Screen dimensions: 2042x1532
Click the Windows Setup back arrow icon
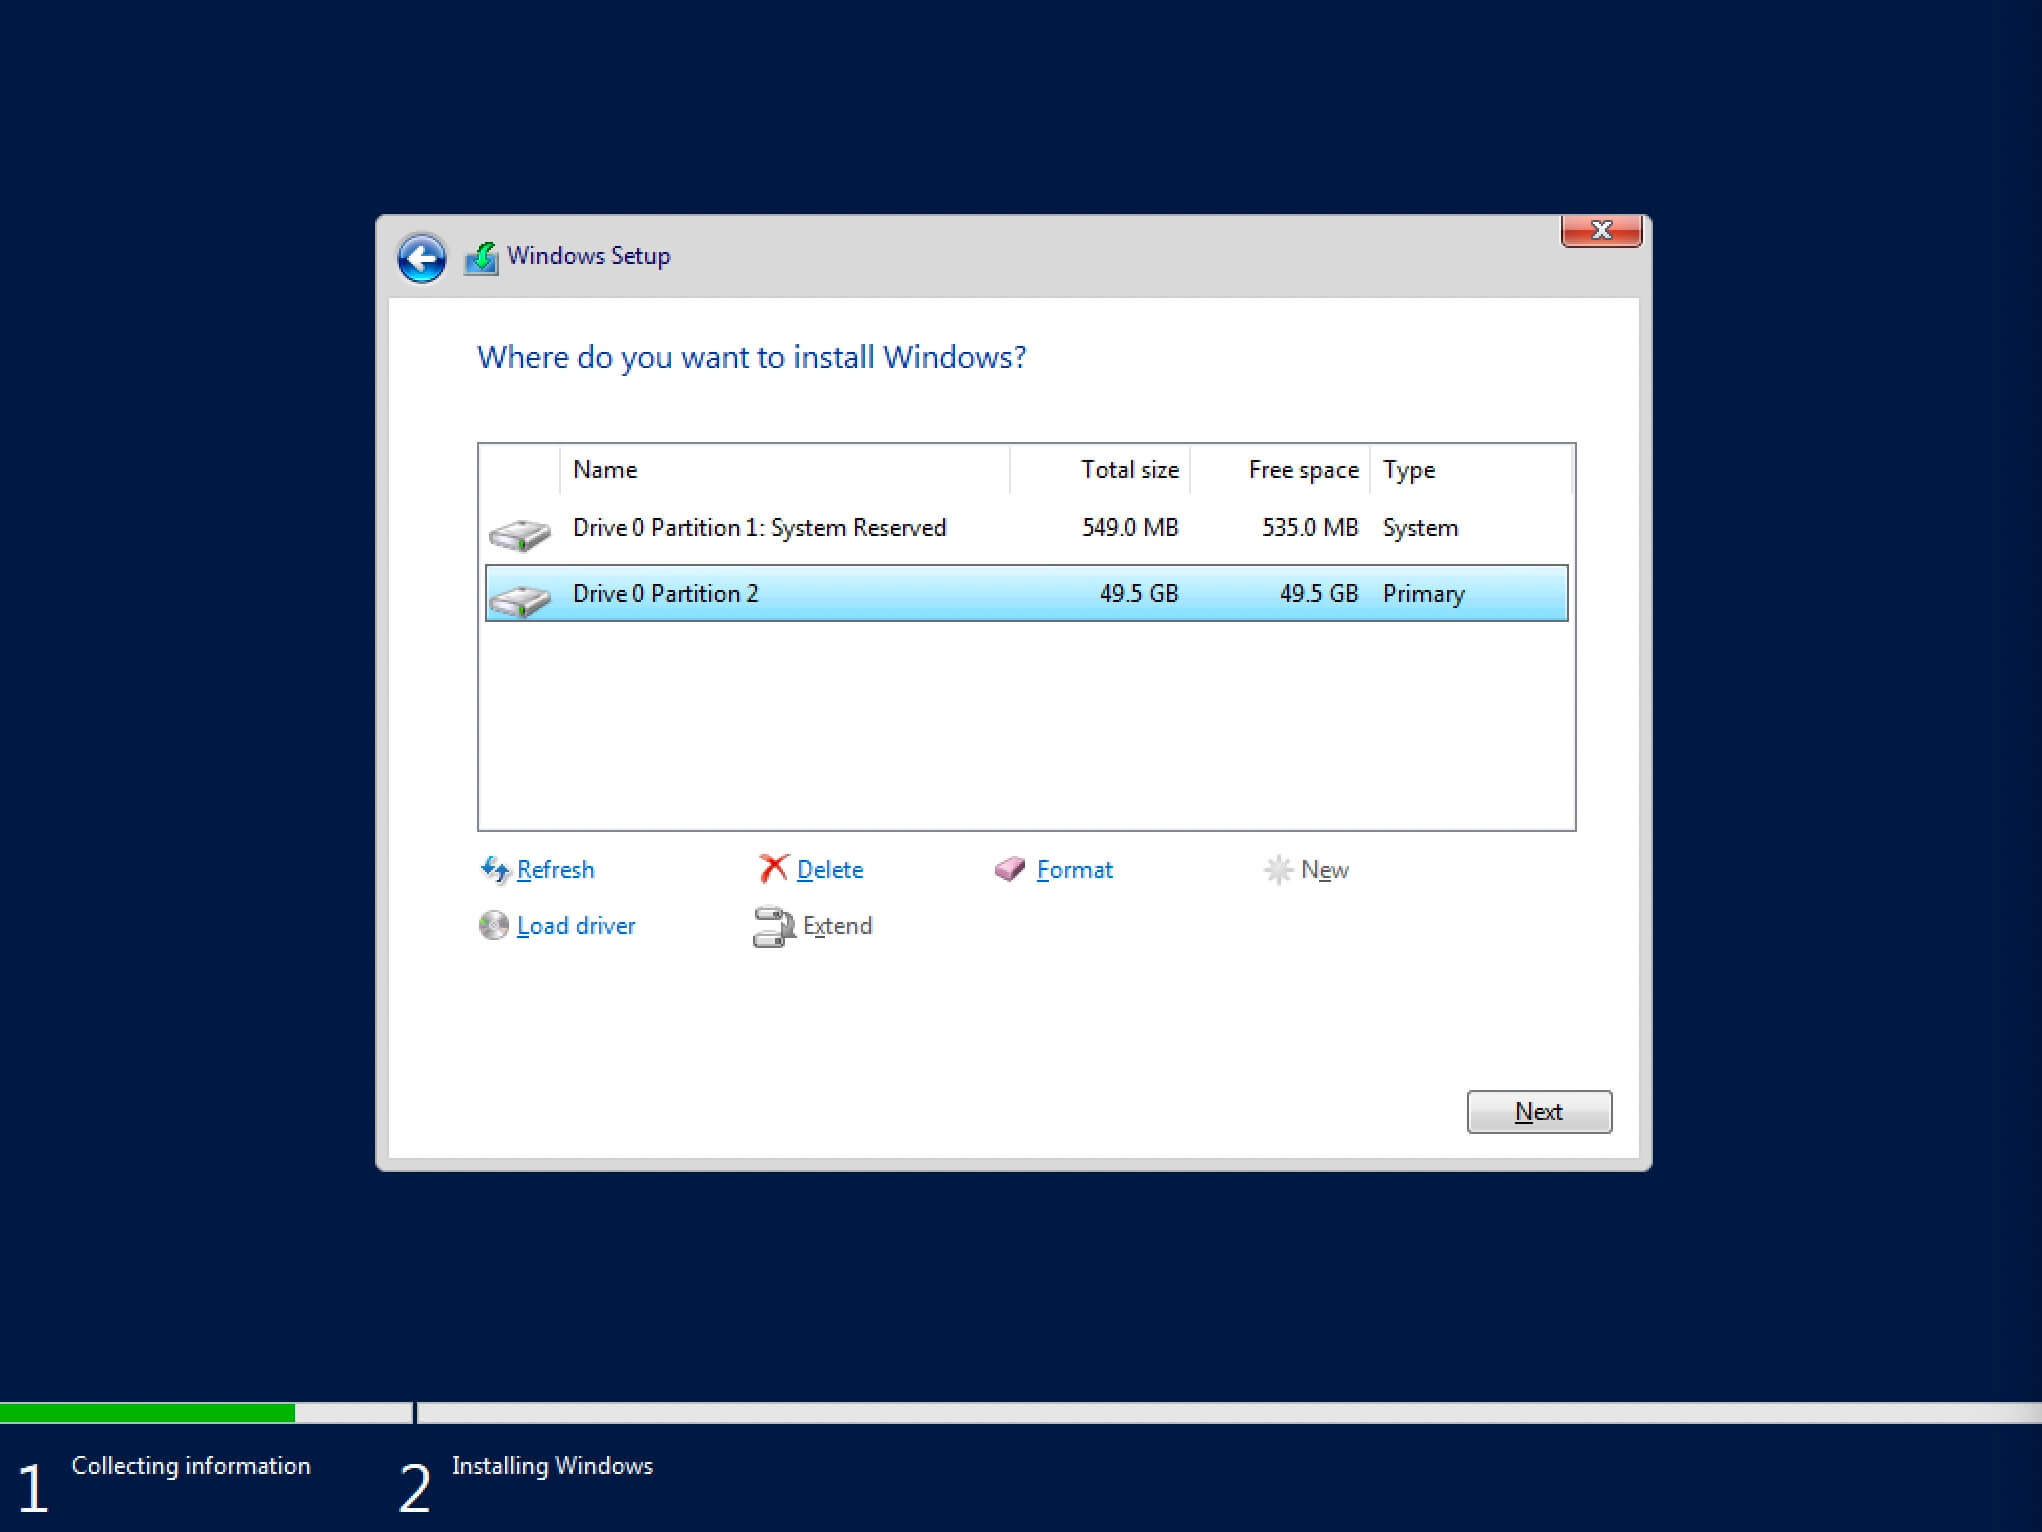pos(423,256)
